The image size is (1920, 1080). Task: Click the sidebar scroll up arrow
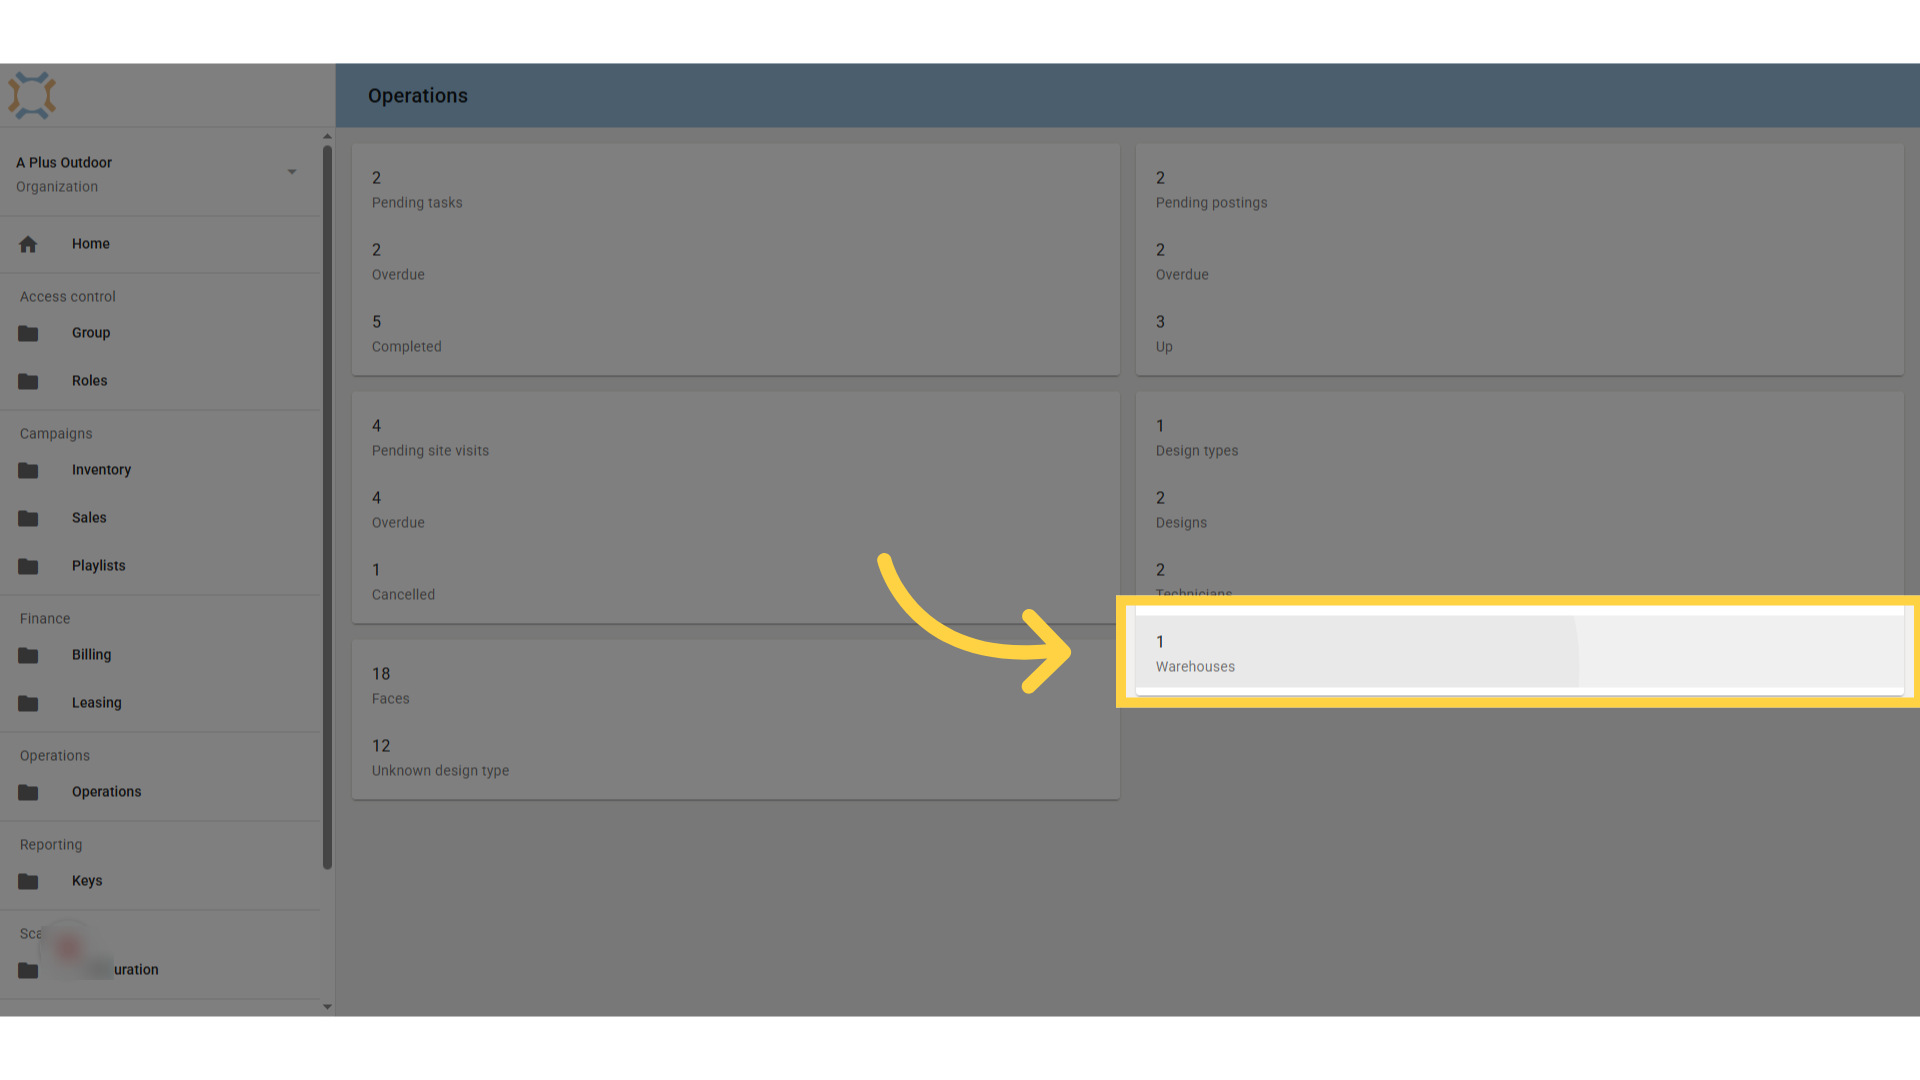coord(327,136)
